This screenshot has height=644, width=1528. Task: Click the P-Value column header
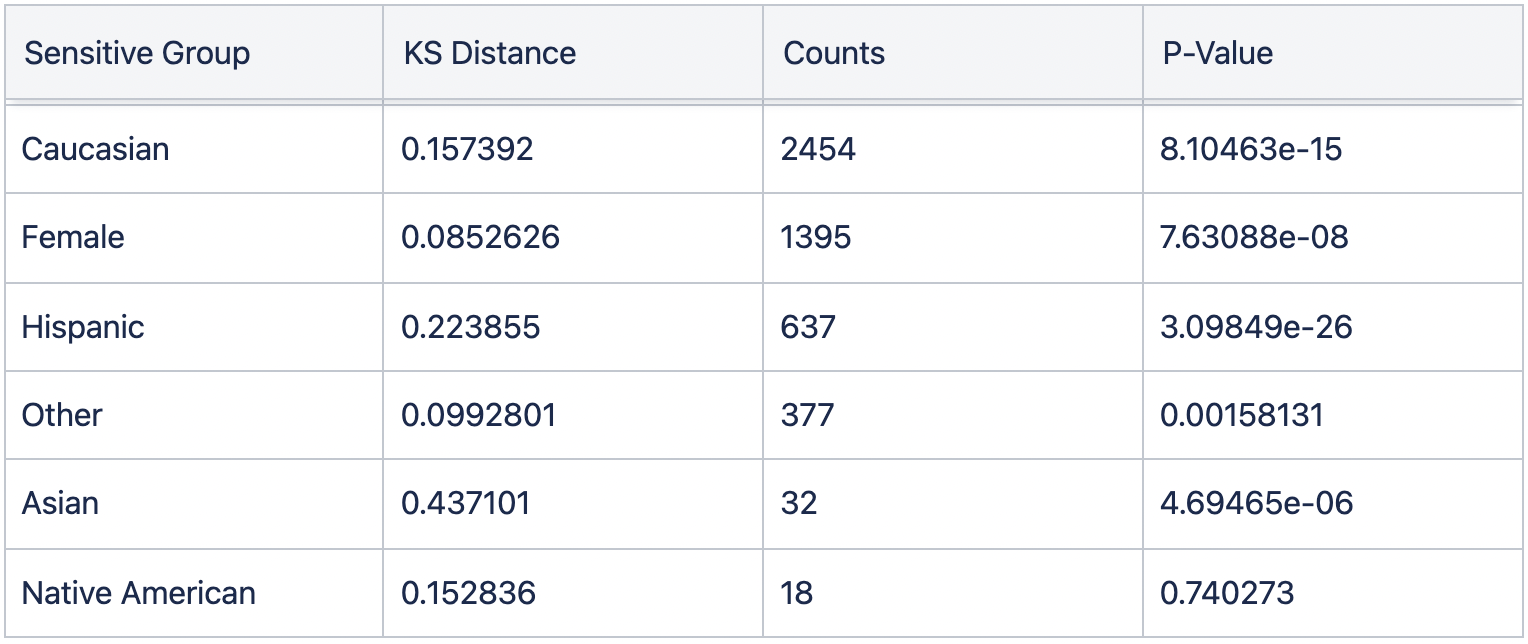[x=1217, y=53]
